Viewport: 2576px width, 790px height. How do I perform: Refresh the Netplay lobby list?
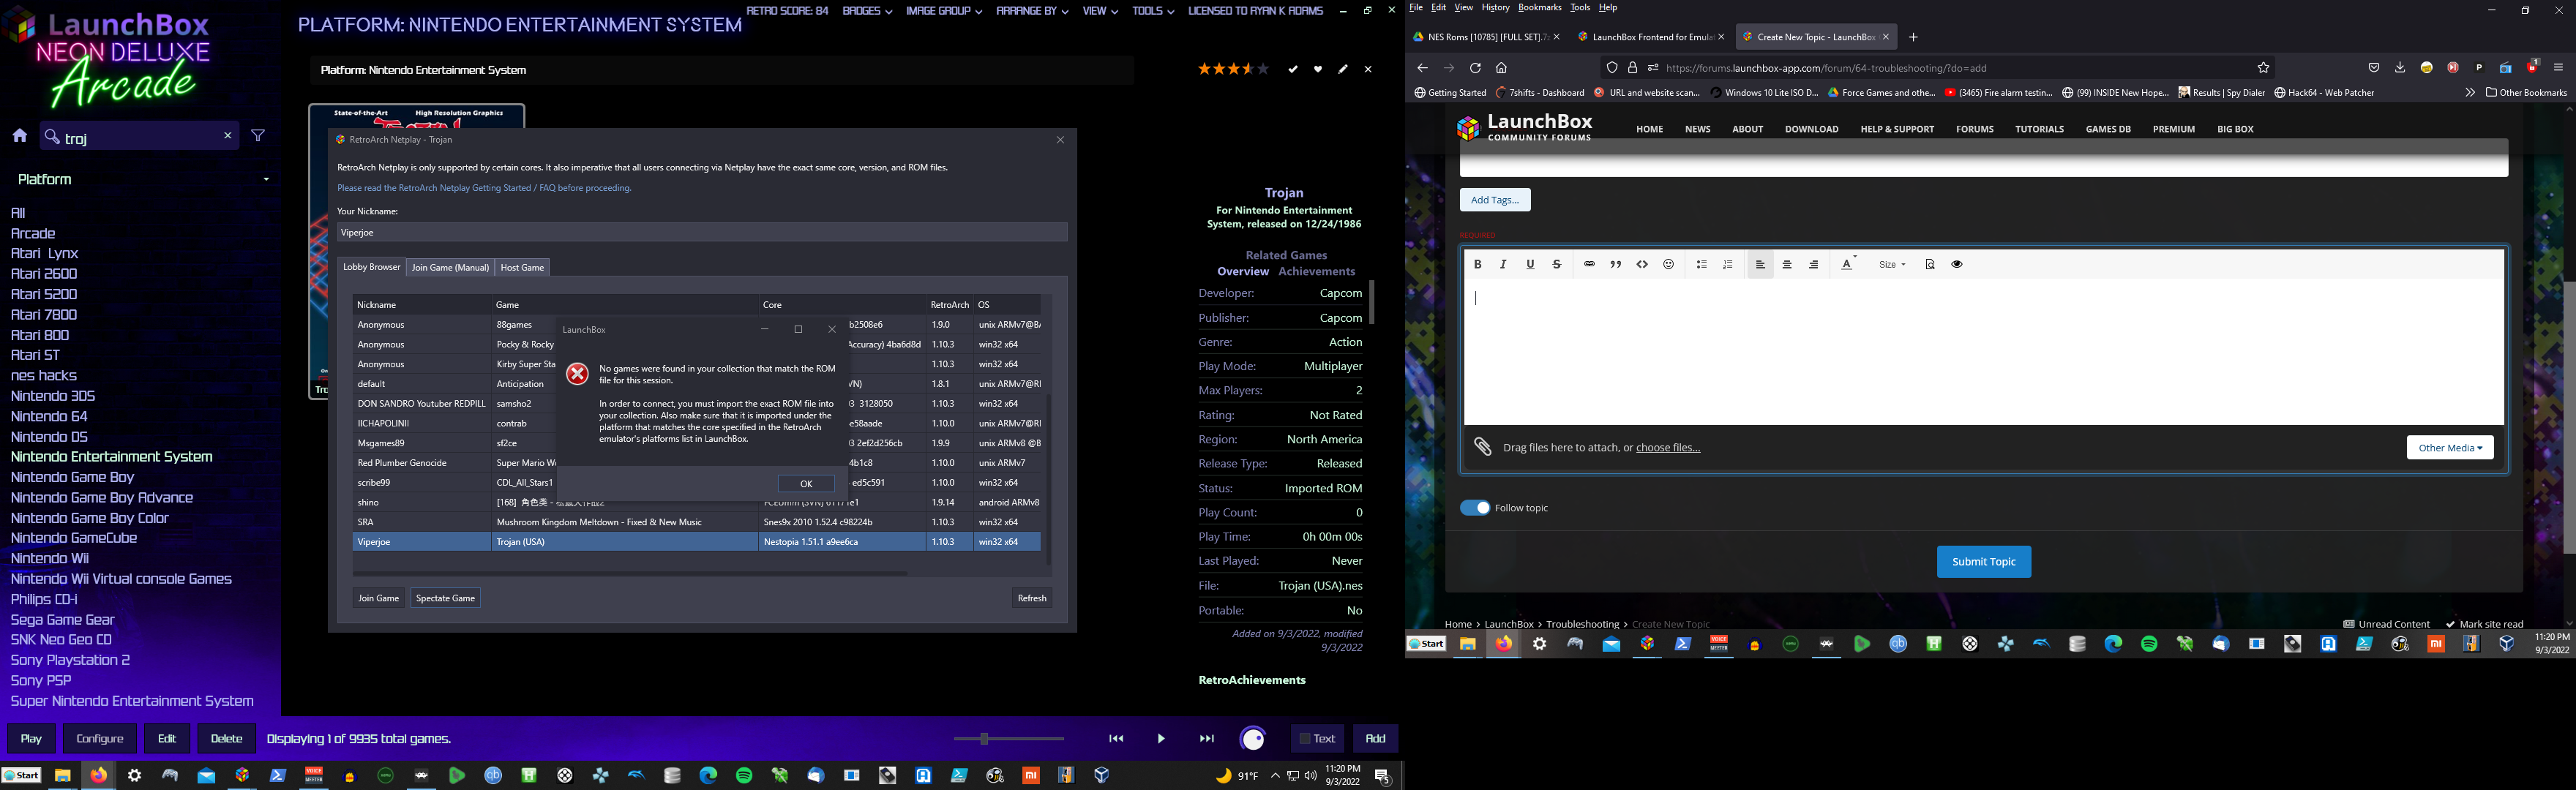pyautogui.click(x=1032, y=598)
